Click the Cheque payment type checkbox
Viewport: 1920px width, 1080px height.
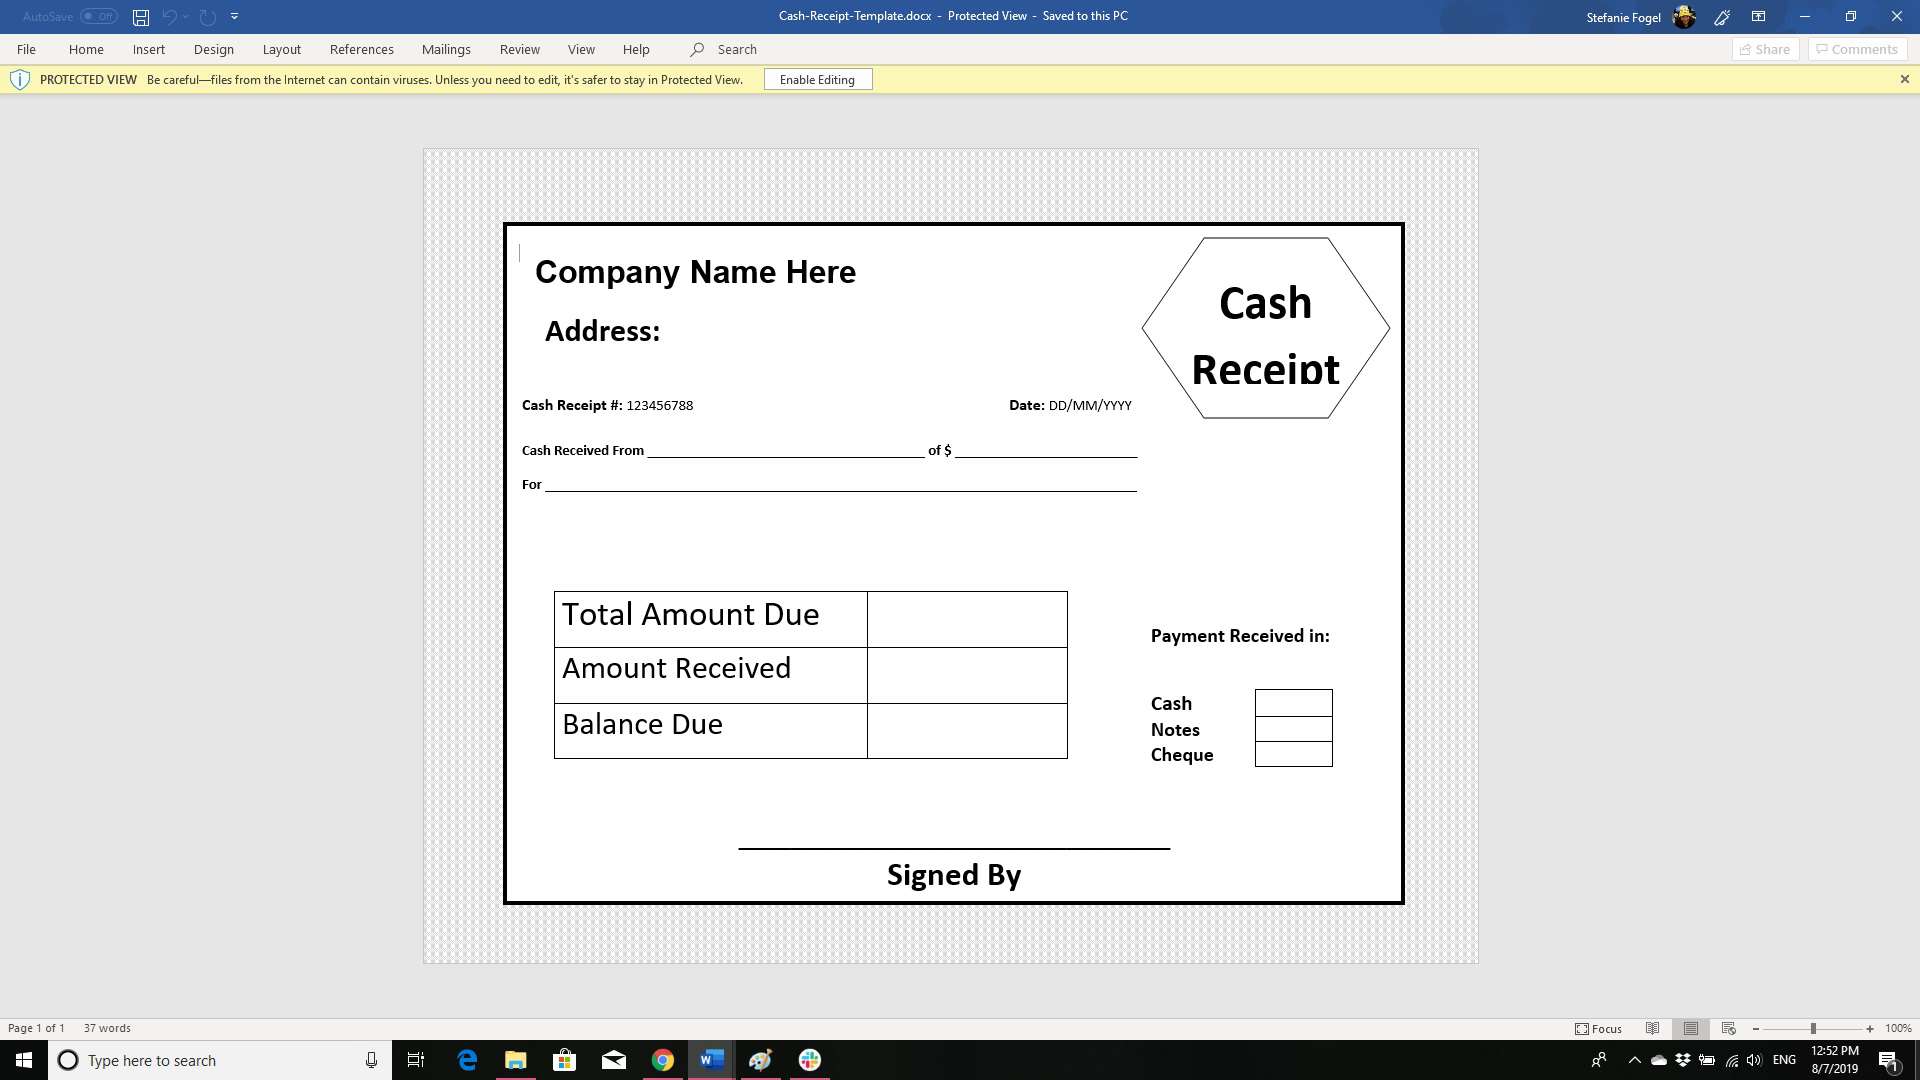1294,753
